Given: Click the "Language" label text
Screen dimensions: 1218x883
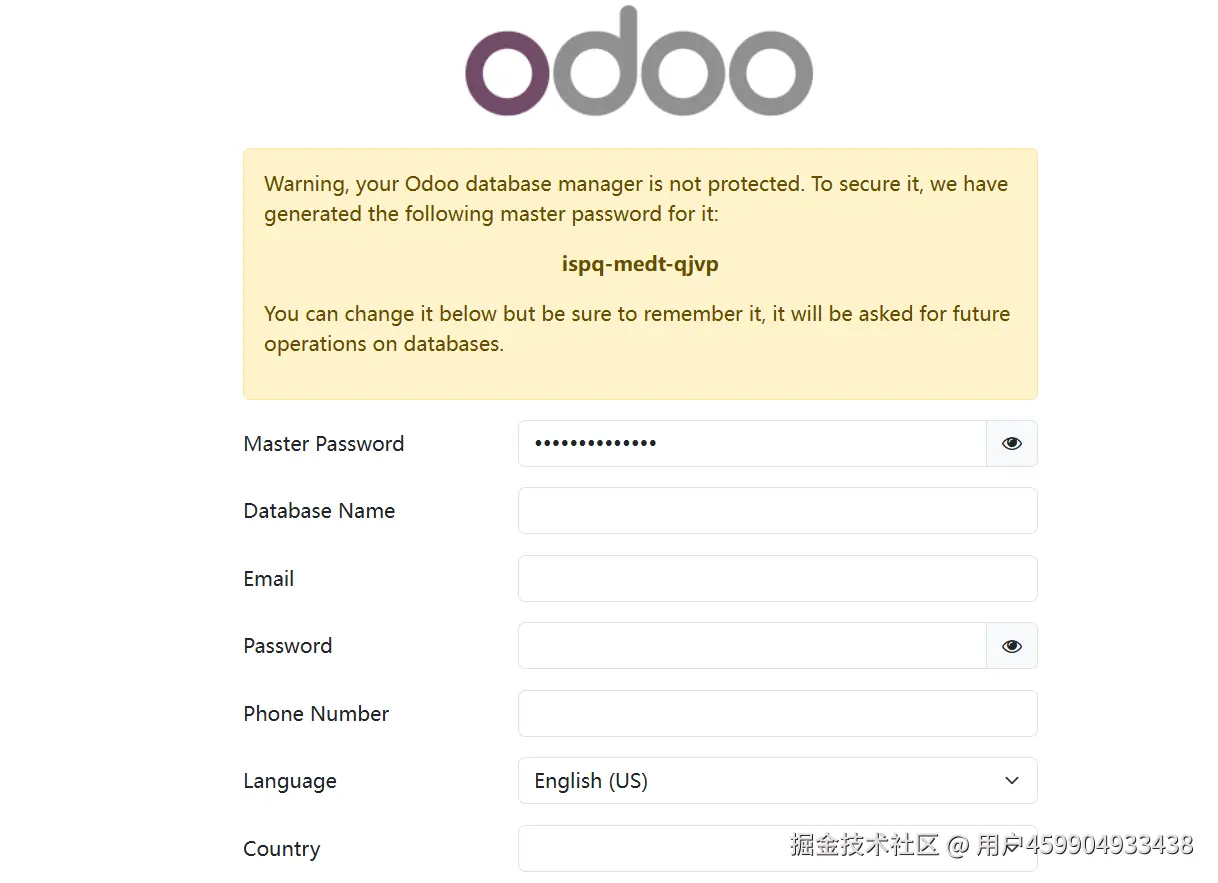Looking at the screenshot, I should [x=290, y=781].
